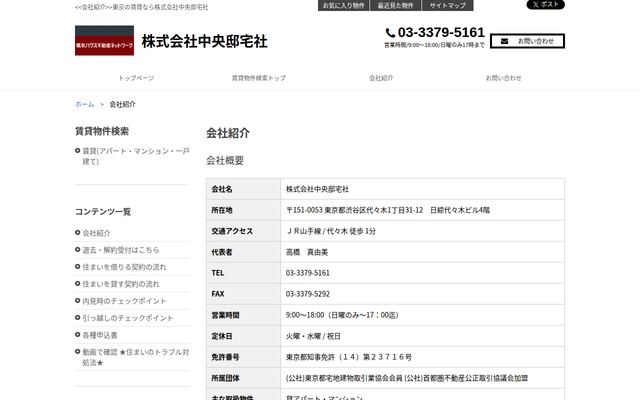Open 動画で確認 ★住まいのトラブル対処法★ link
The image size is (640, 400).
click(136, 357)
